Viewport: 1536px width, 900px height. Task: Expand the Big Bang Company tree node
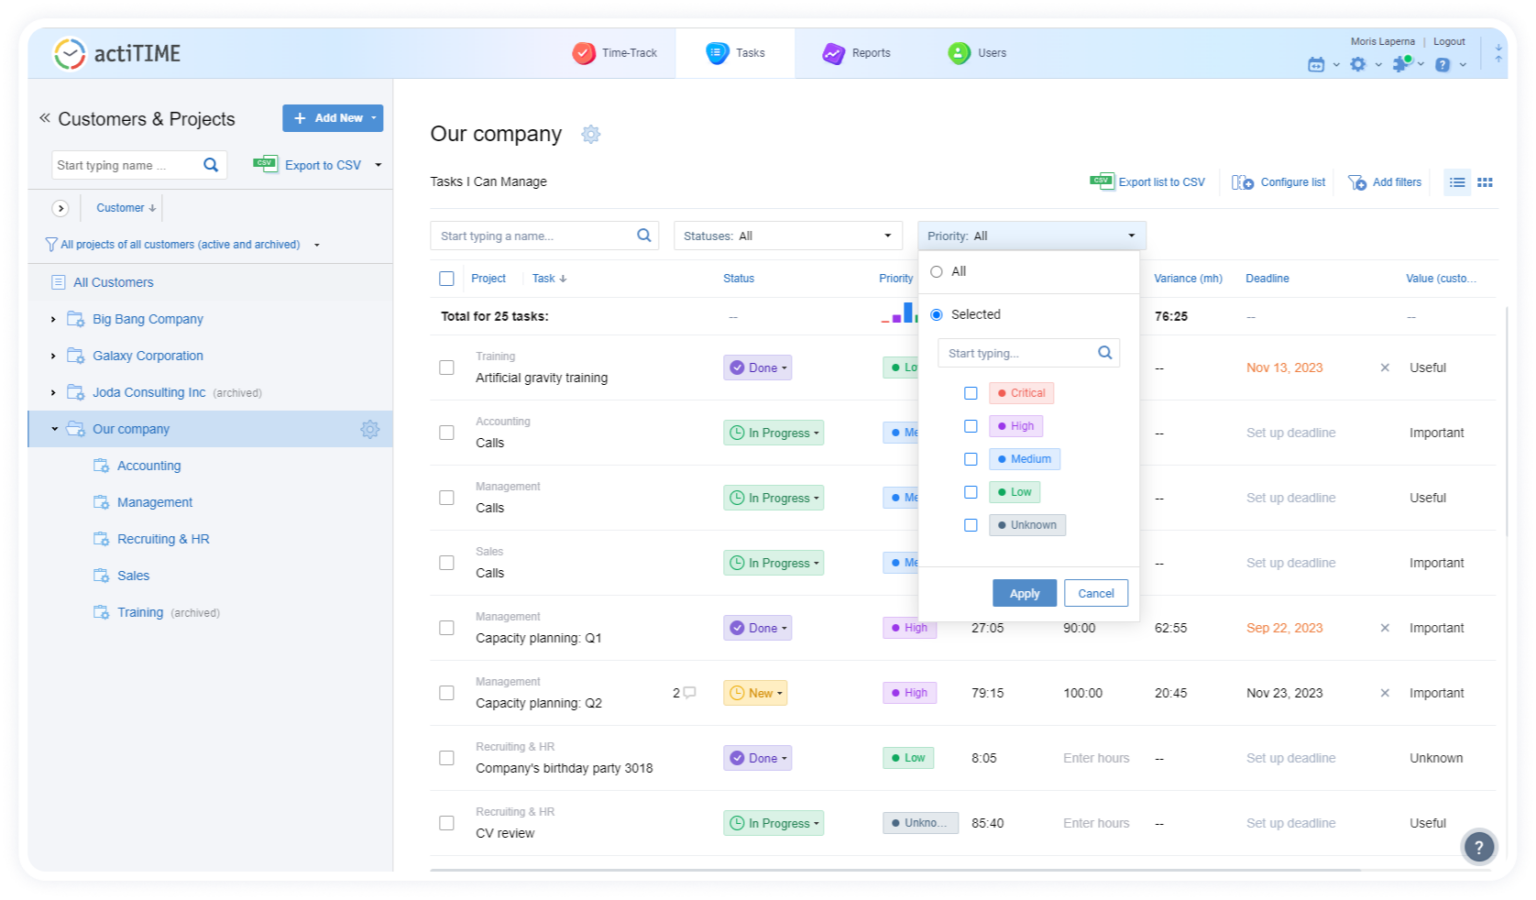tap(53, 318)
